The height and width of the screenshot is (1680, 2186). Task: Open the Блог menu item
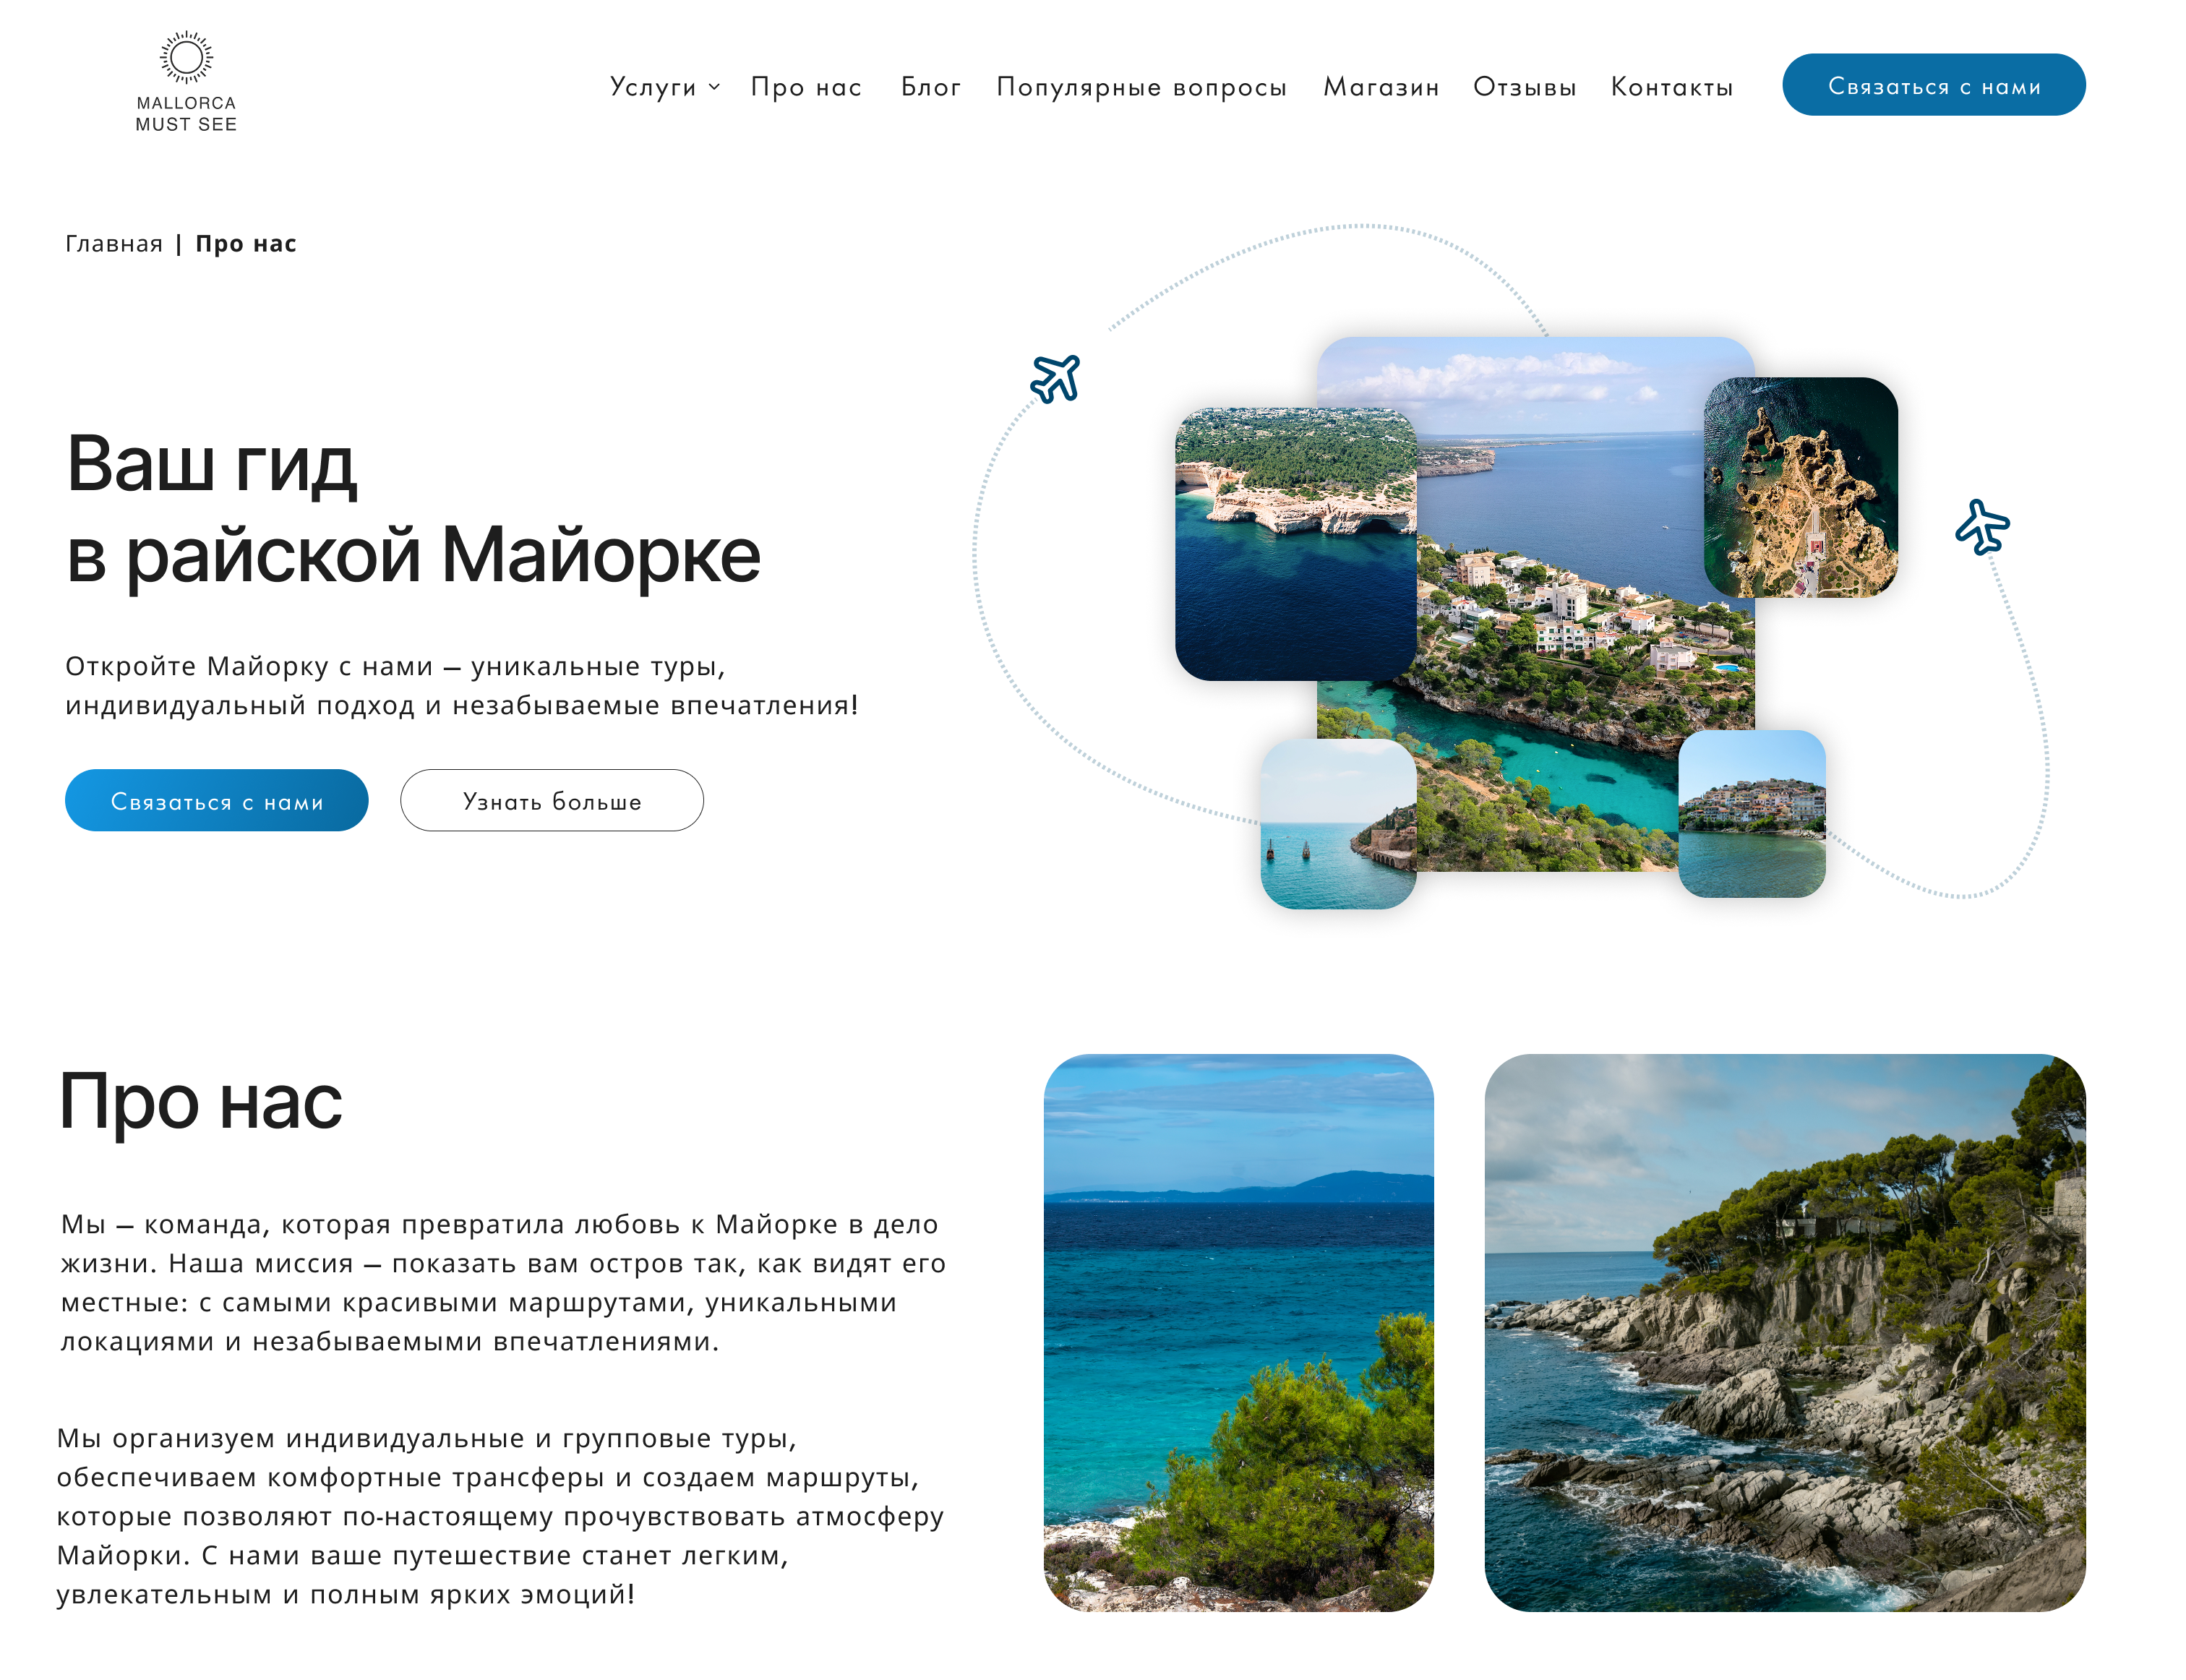click(930, 87)
